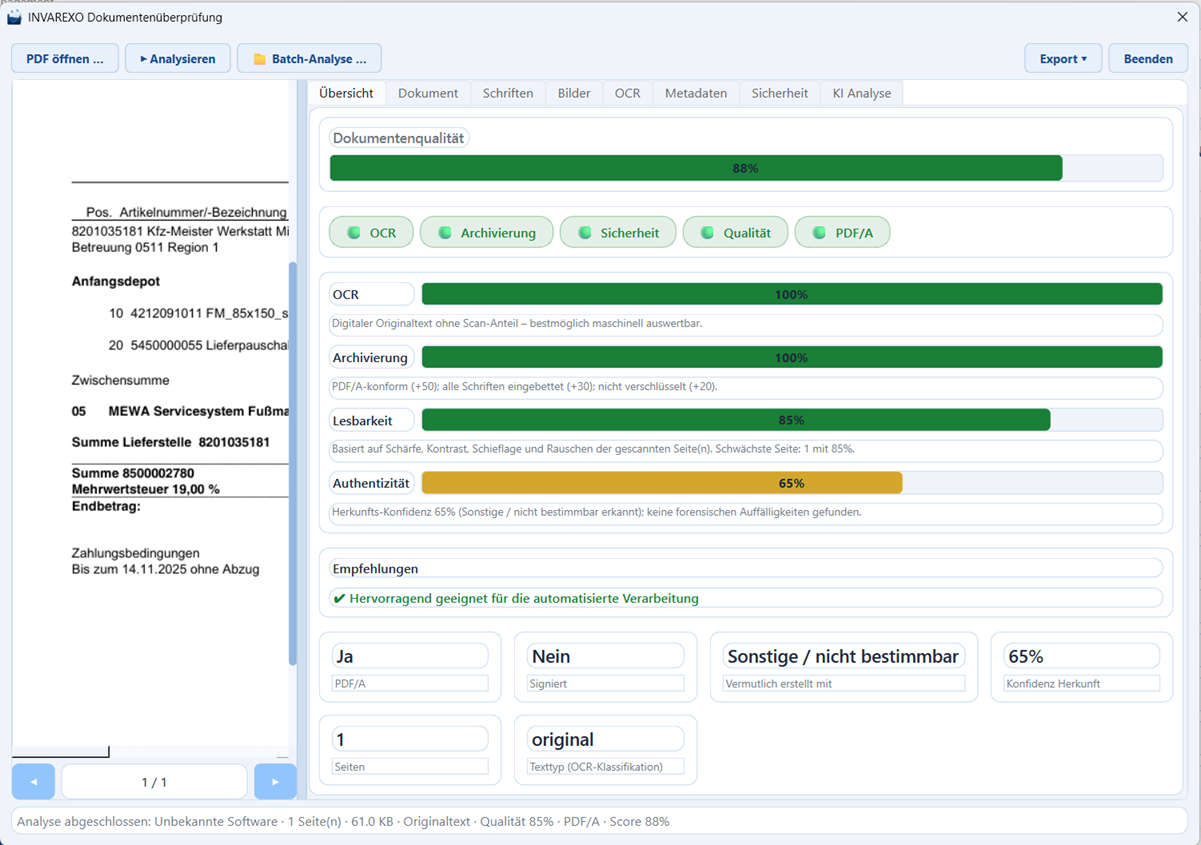Click the PDF/A status chip

(842, 233)
